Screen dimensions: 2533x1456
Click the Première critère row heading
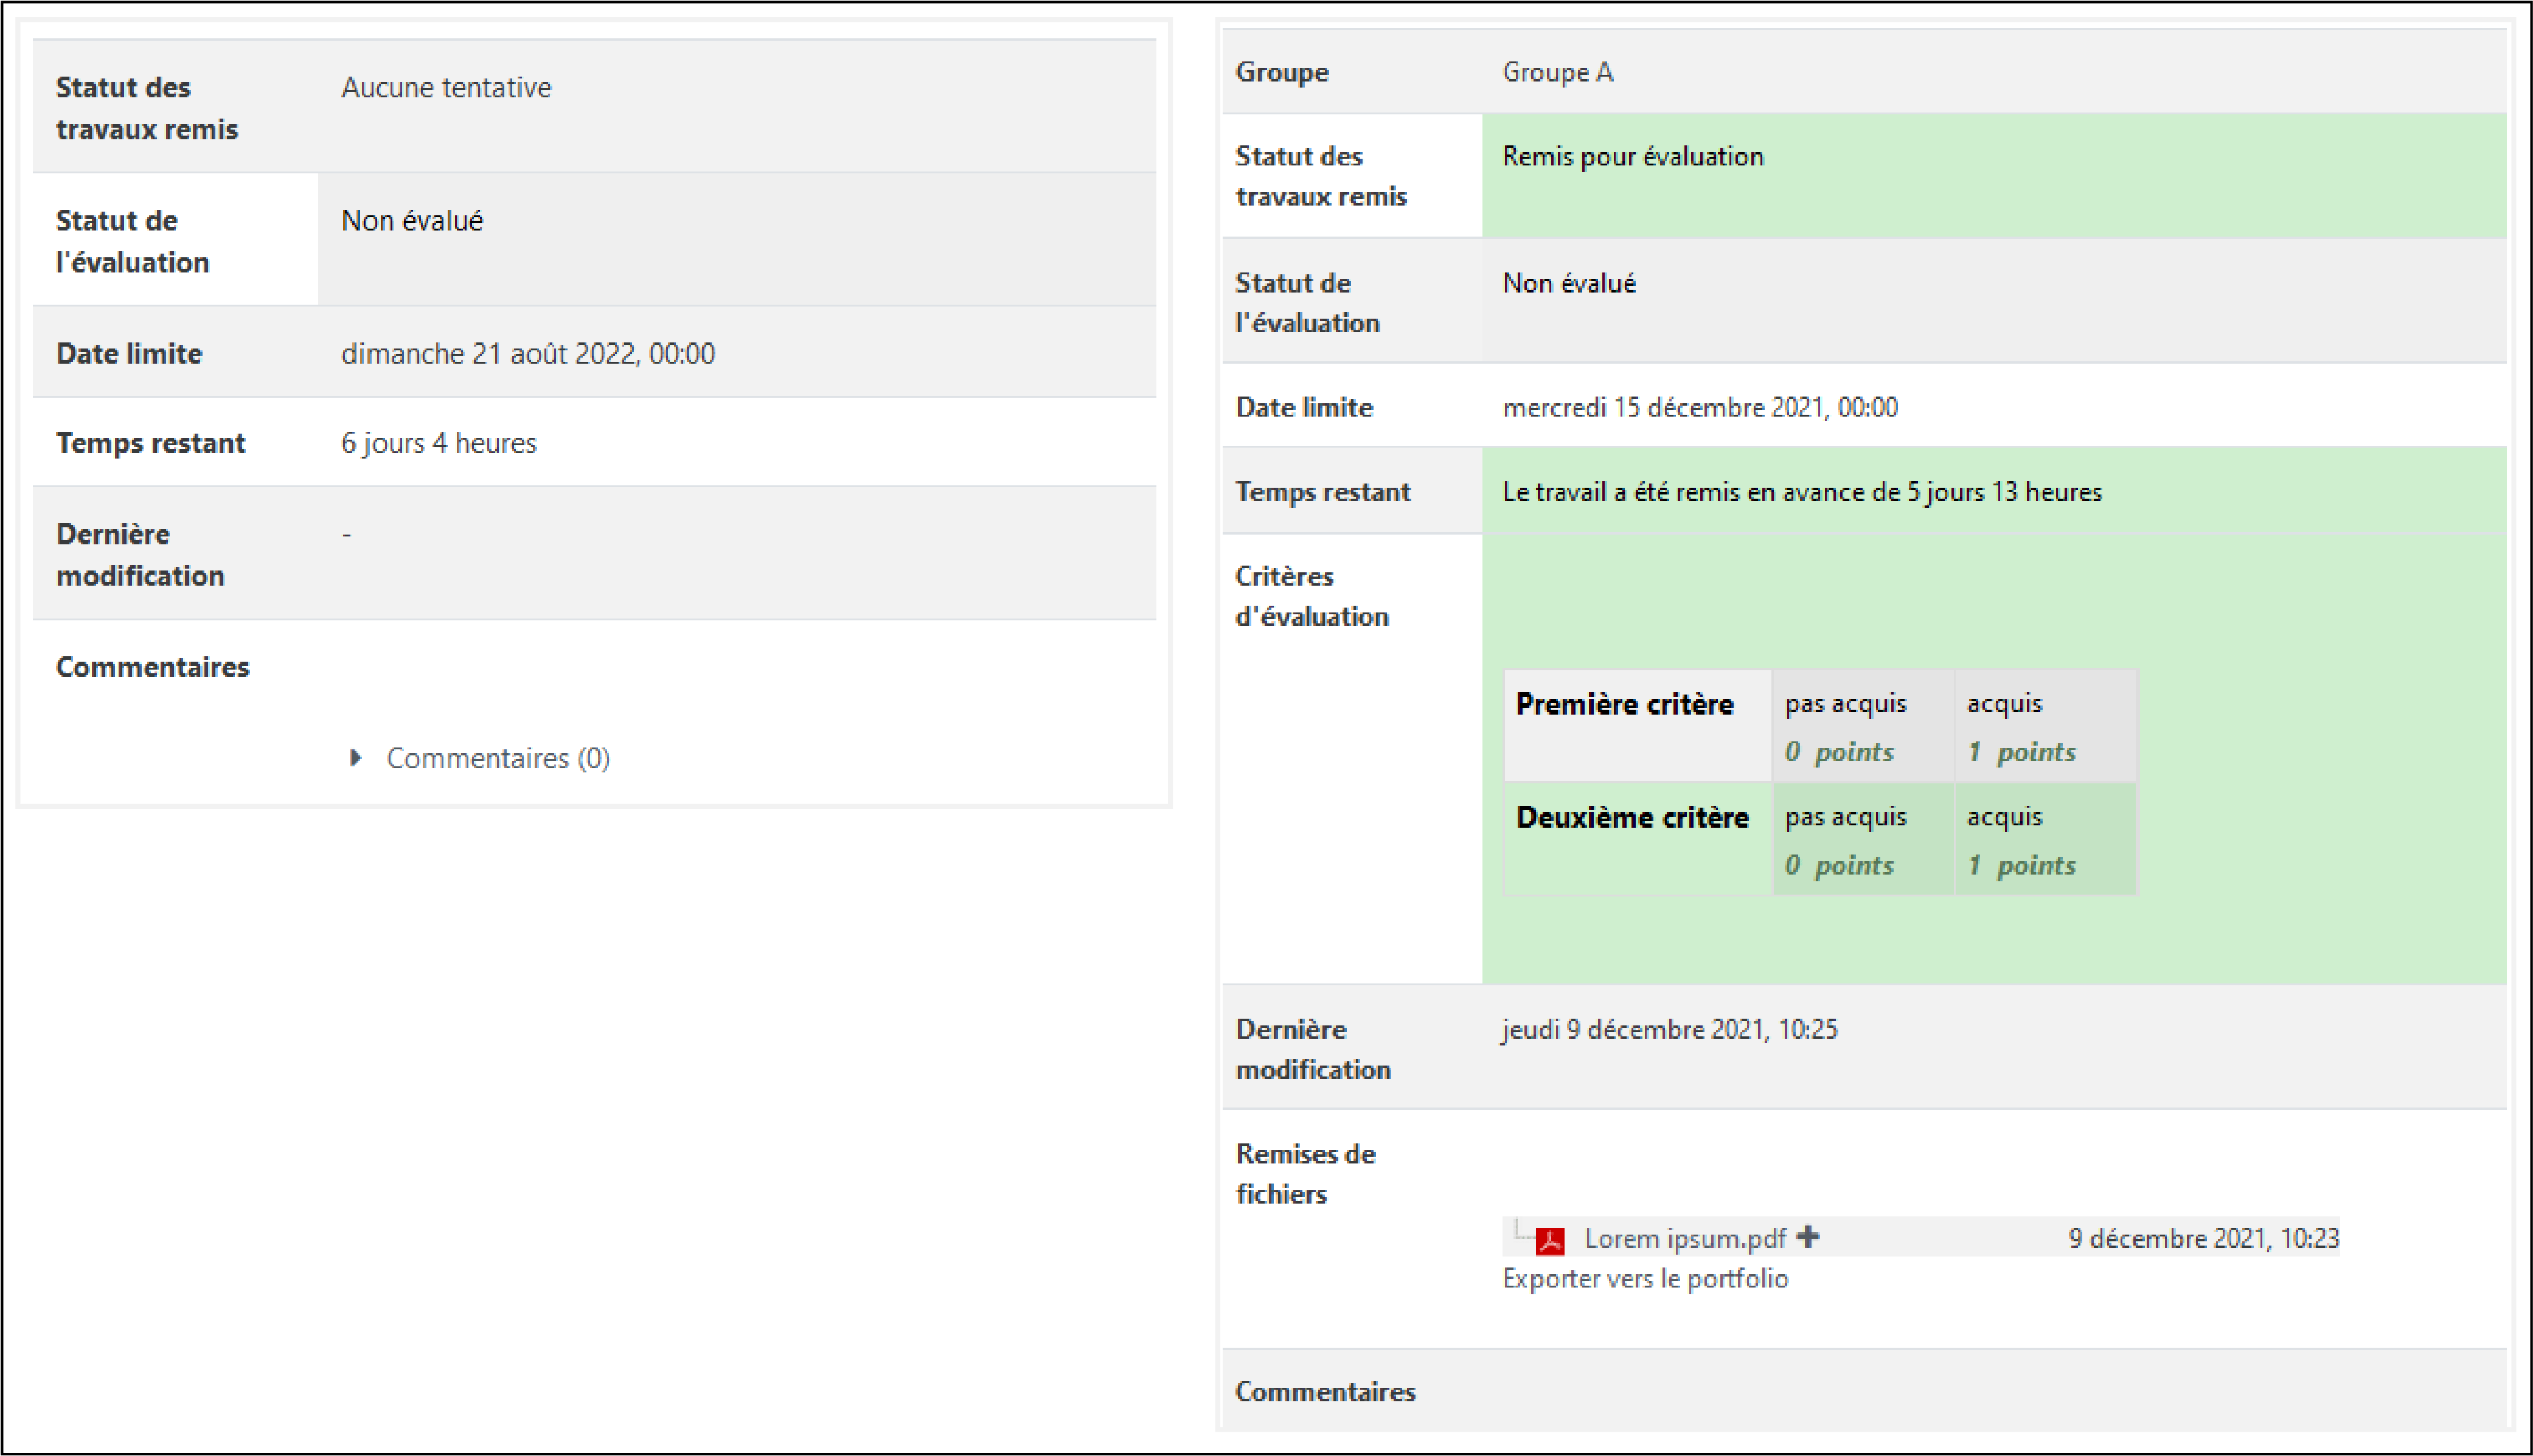point(1624,705)
